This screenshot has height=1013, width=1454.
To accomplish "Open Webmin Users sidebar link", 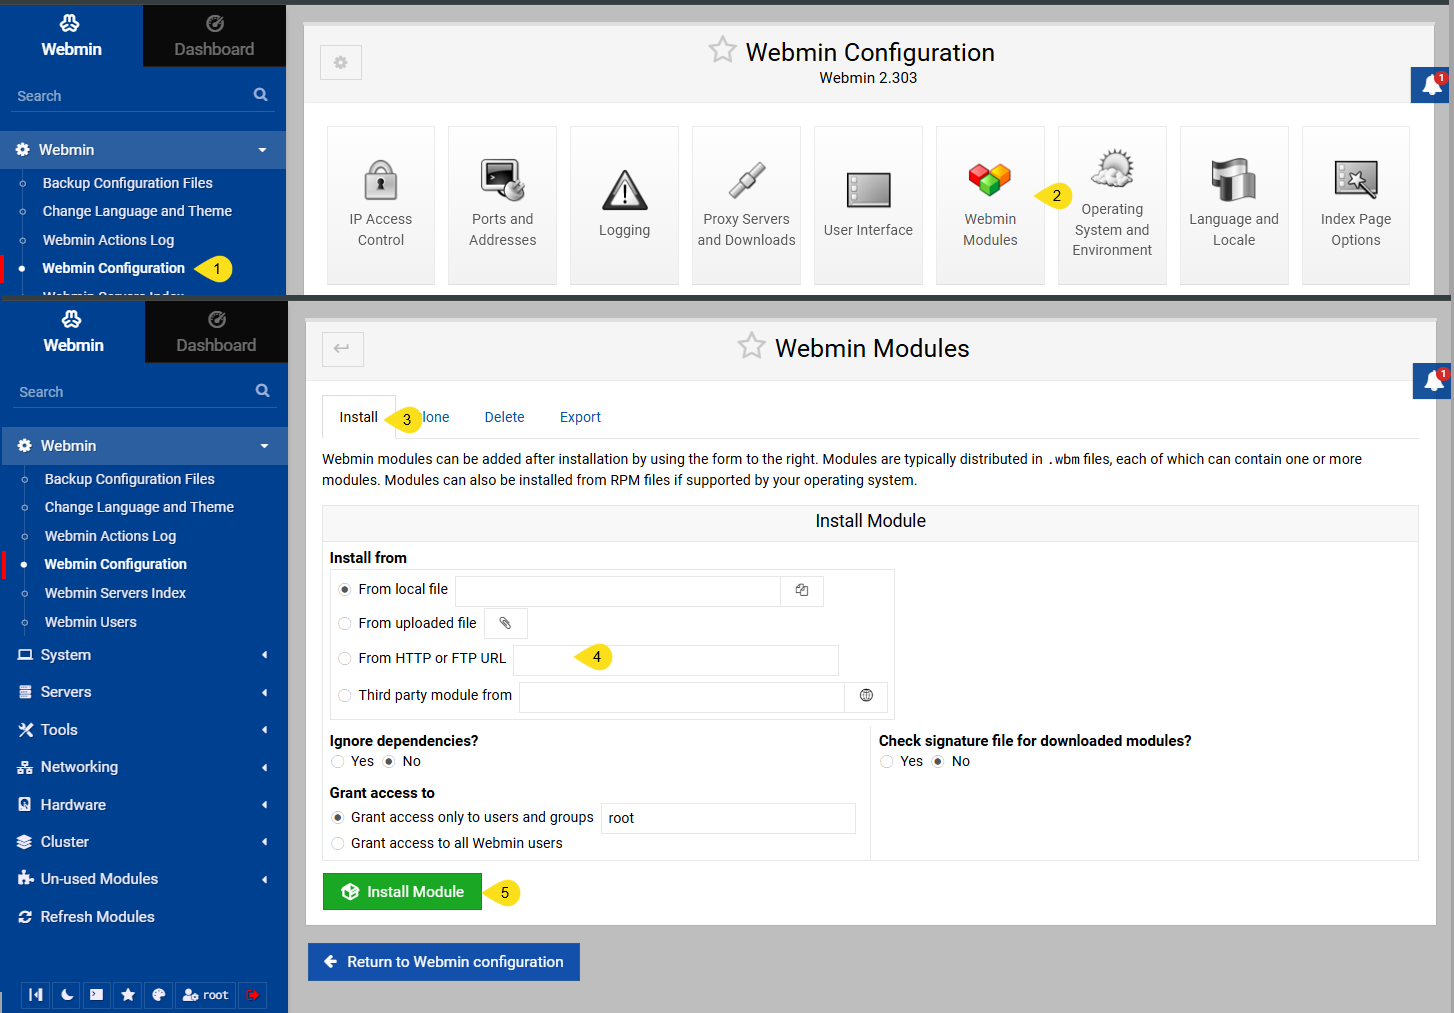I will (90, 622).
